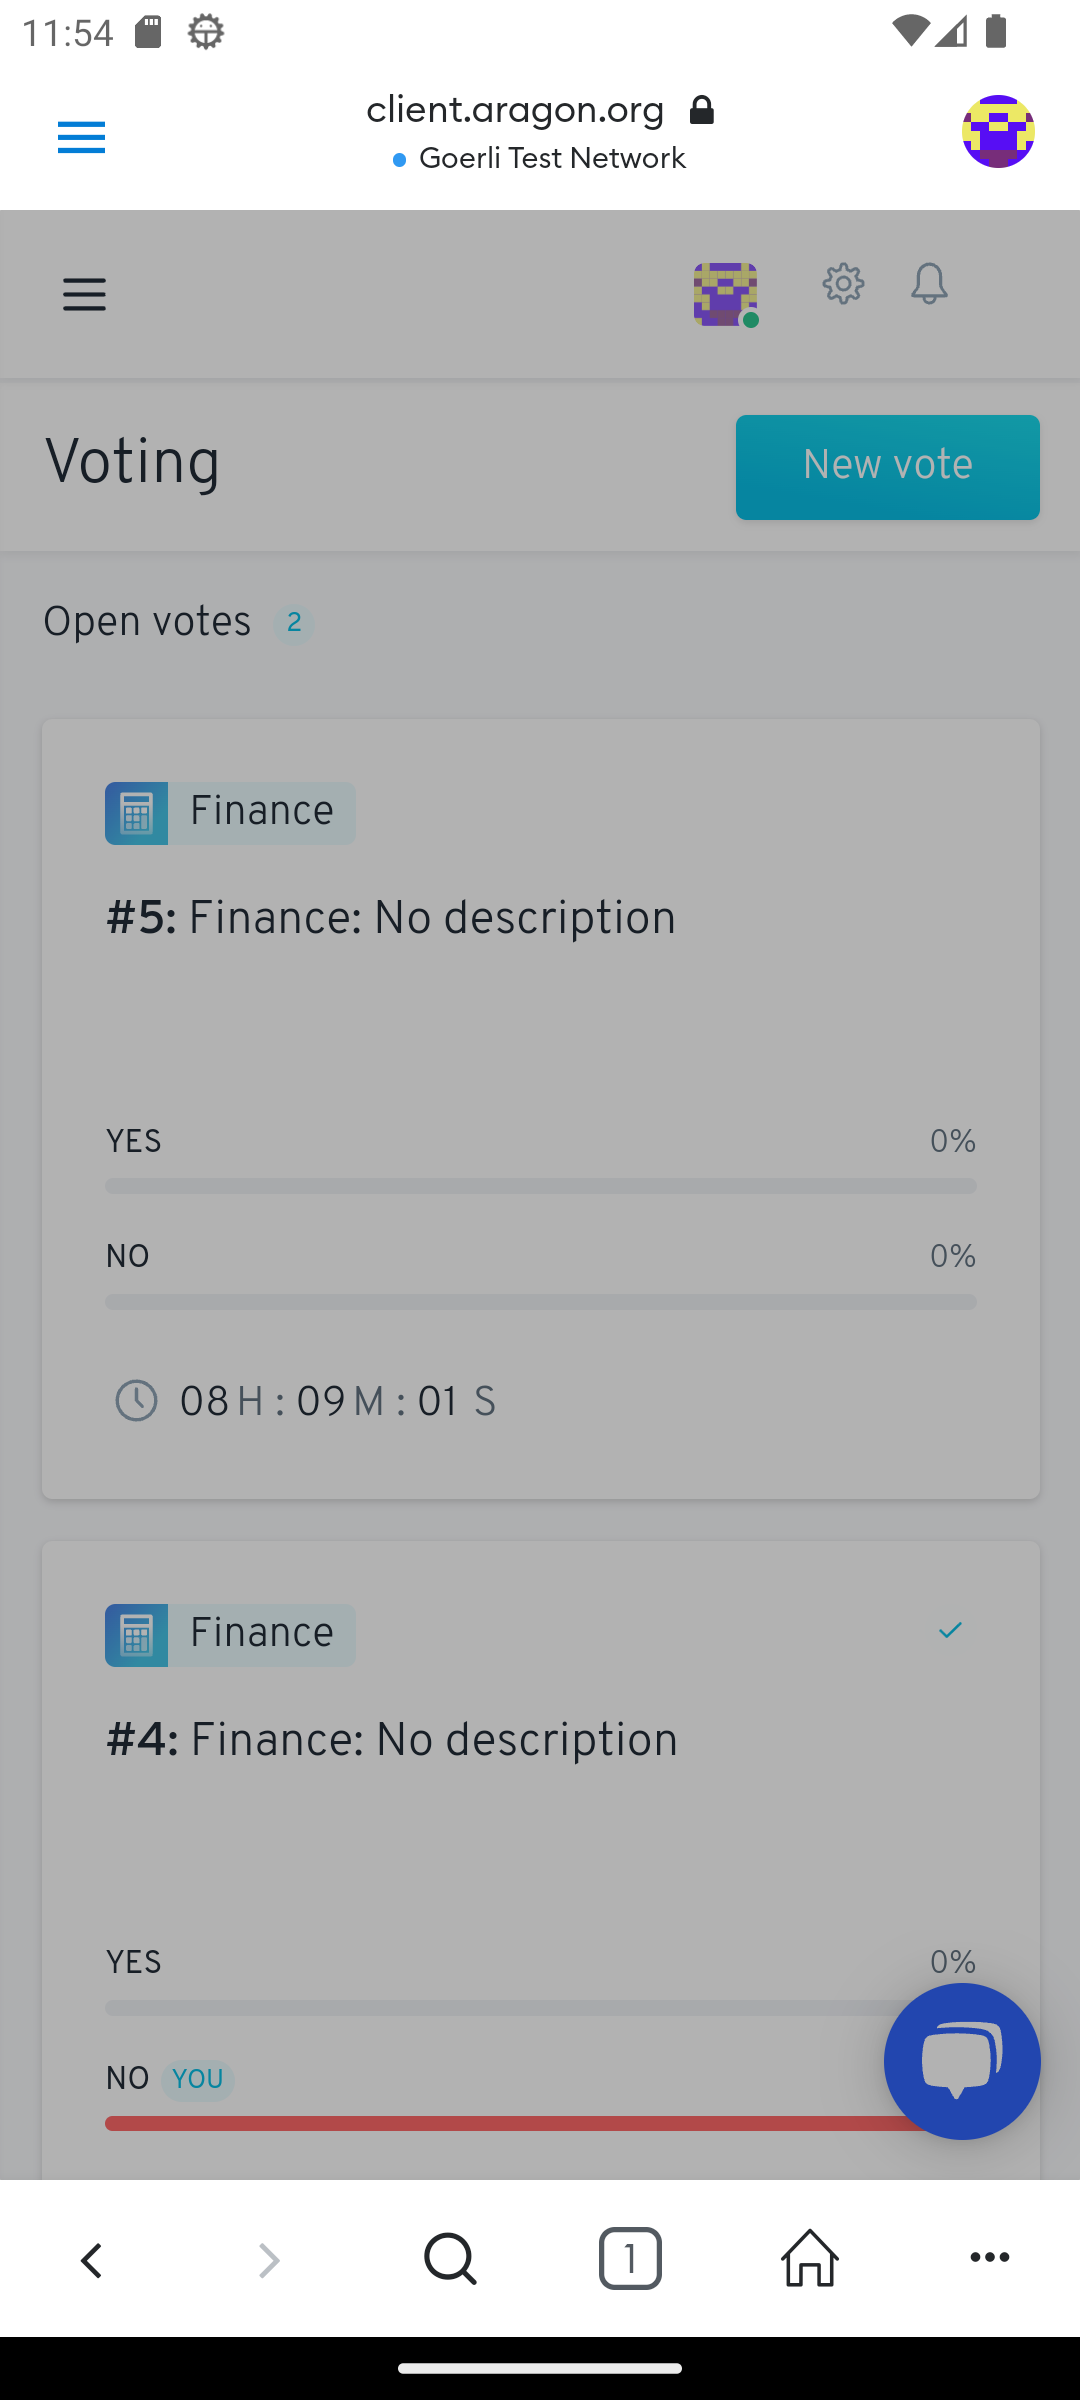Go to the browser home page
The width and height of the screenshot is (1080, 2400).
tap(809, 2259)
